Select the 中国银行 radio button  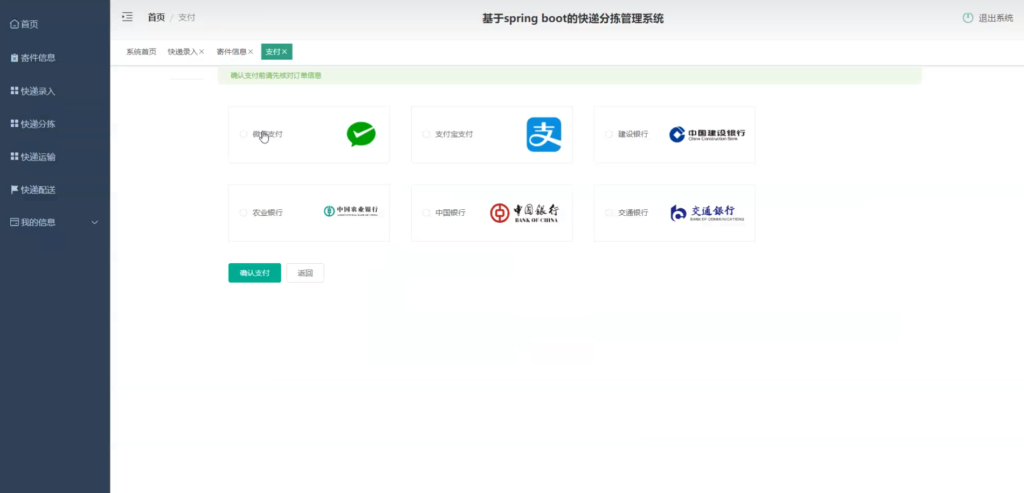(426, 212)
